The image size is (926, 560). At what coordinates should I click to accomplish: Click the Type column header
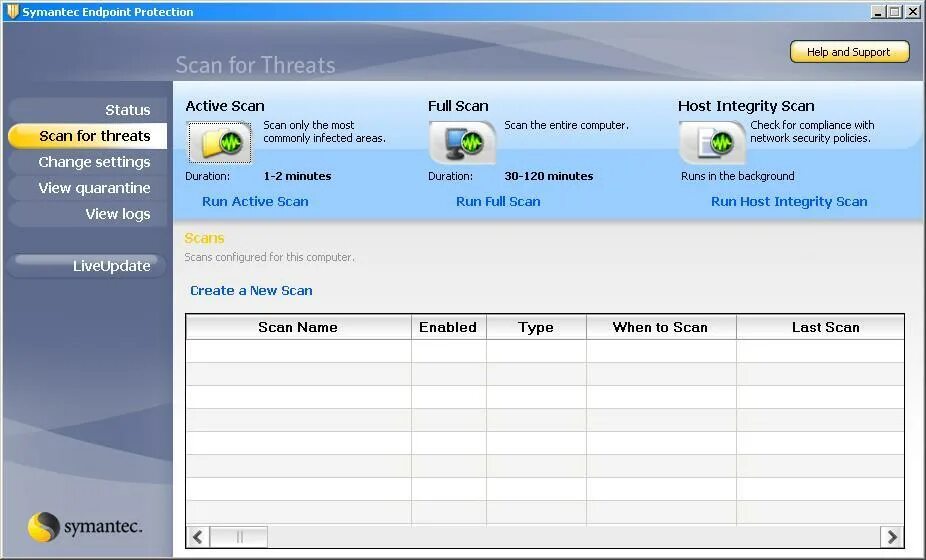click(536, 327)
